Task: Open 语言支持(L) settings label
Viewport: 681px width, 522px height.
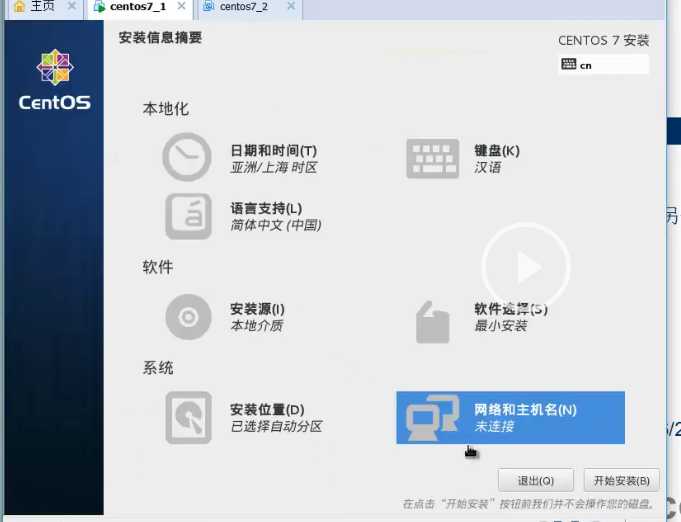Action: coord(266,208)
